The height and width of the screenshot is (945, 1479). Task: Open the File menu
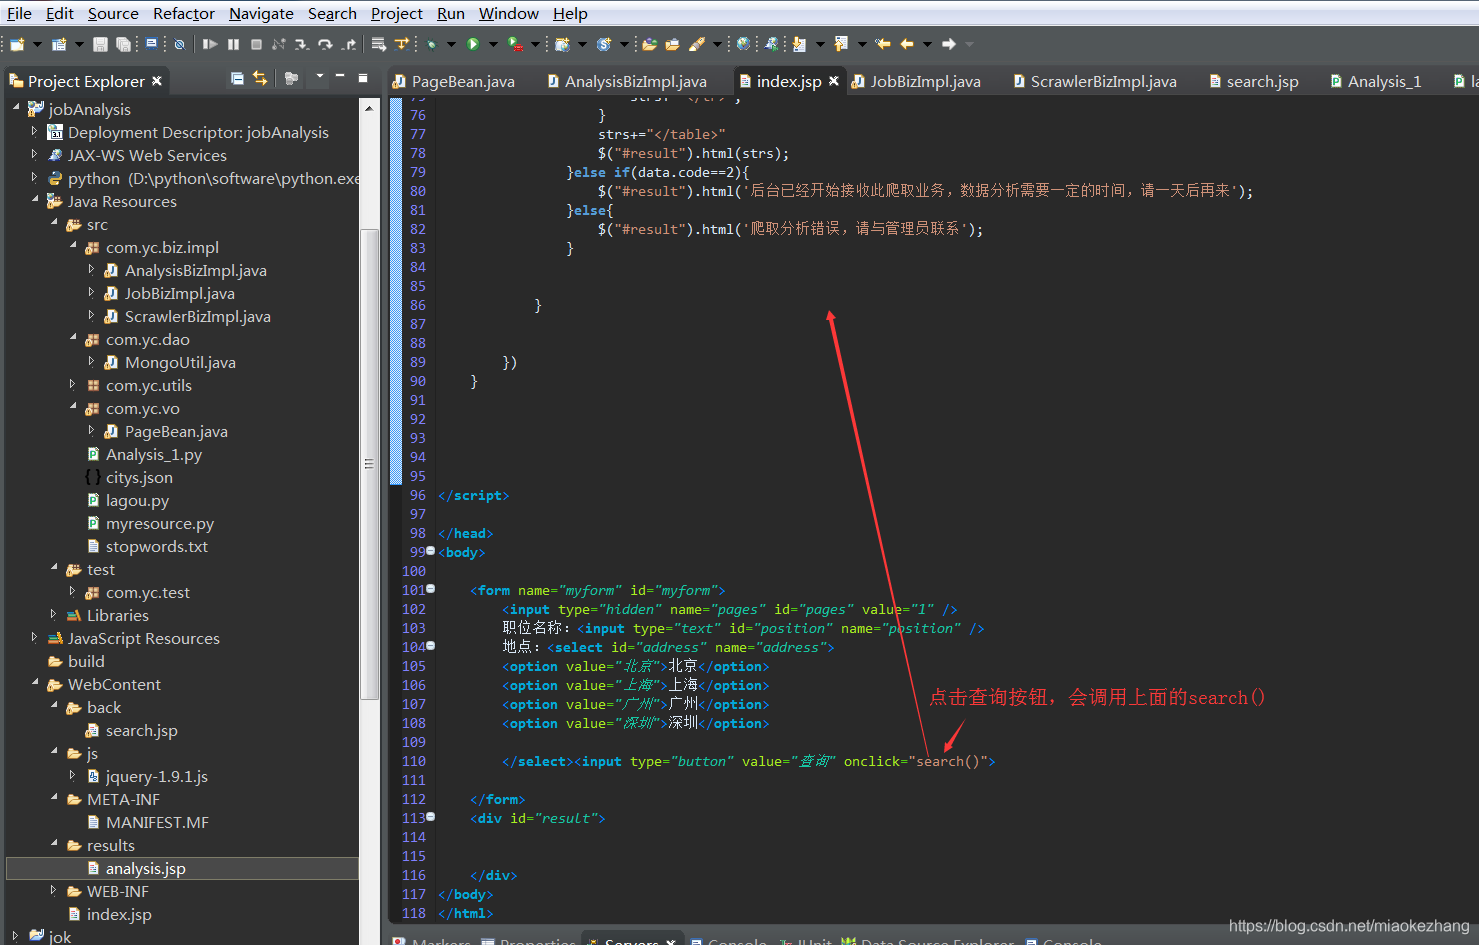[19, 13]
